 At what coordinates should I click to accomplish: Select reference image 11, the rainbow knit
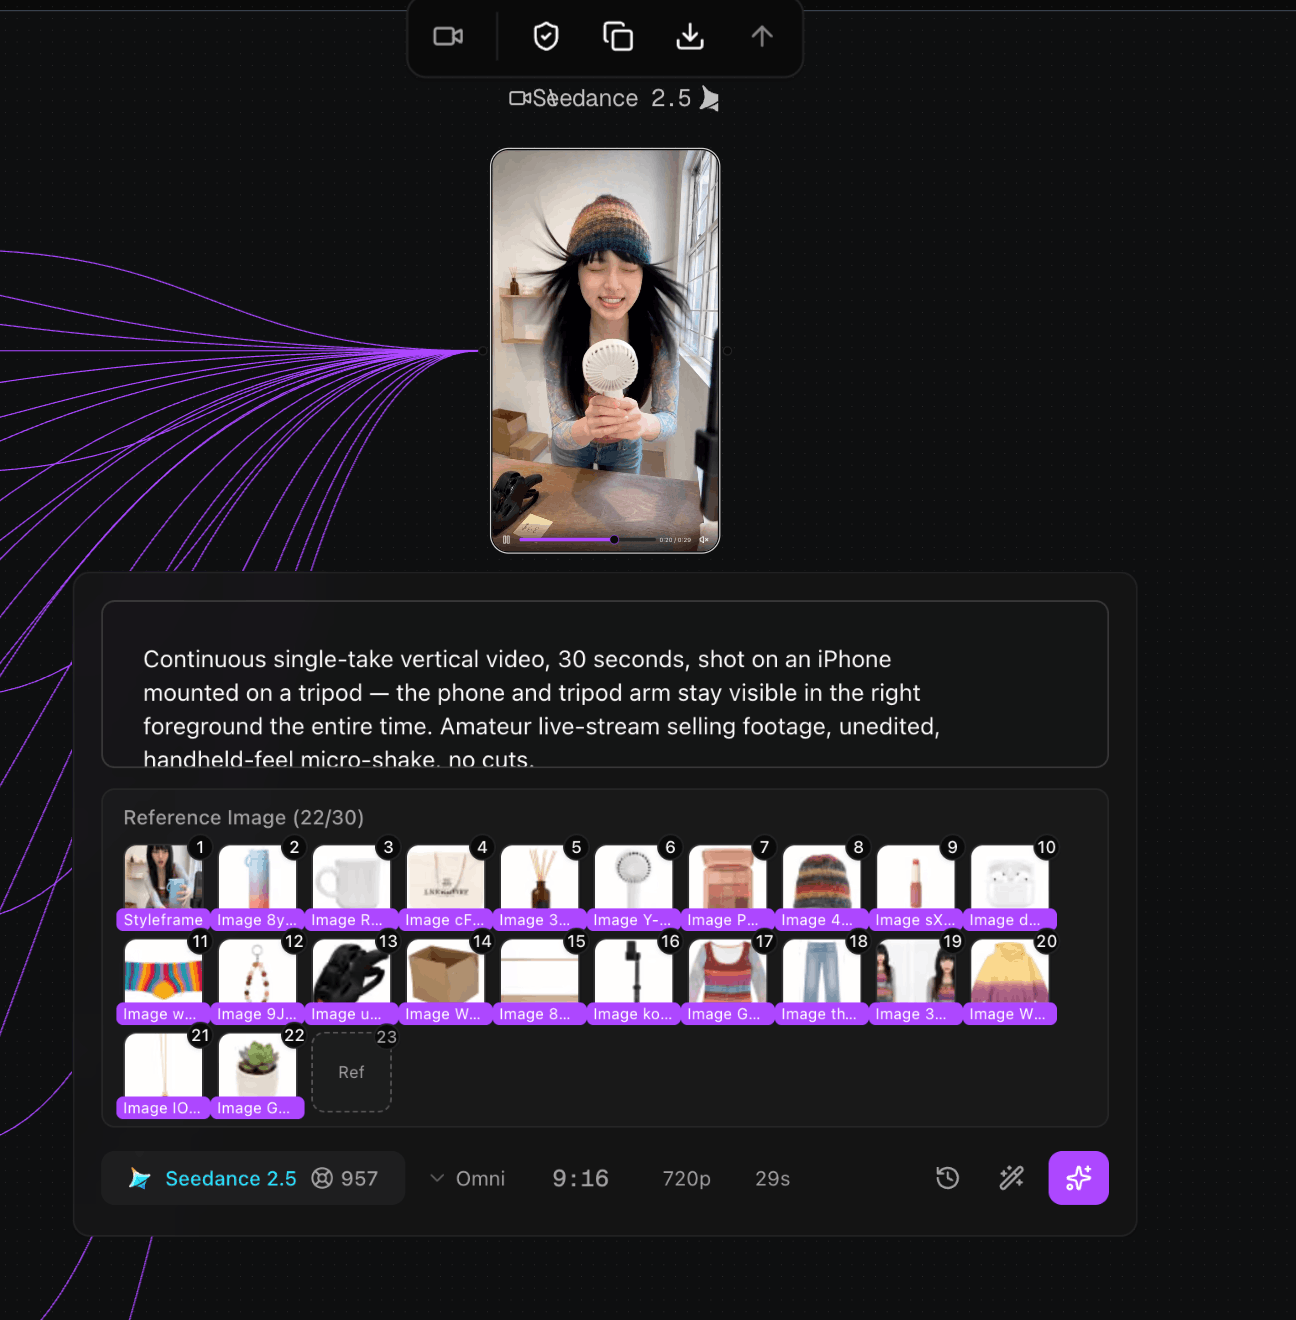click(163, 980)
